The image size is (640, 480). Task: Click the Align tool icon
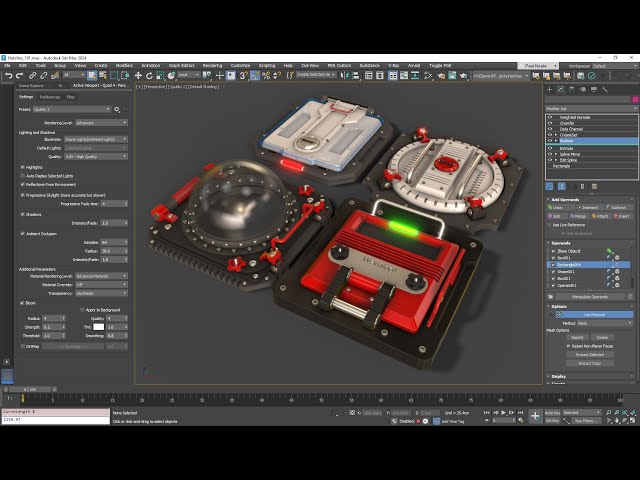(356, 76)
